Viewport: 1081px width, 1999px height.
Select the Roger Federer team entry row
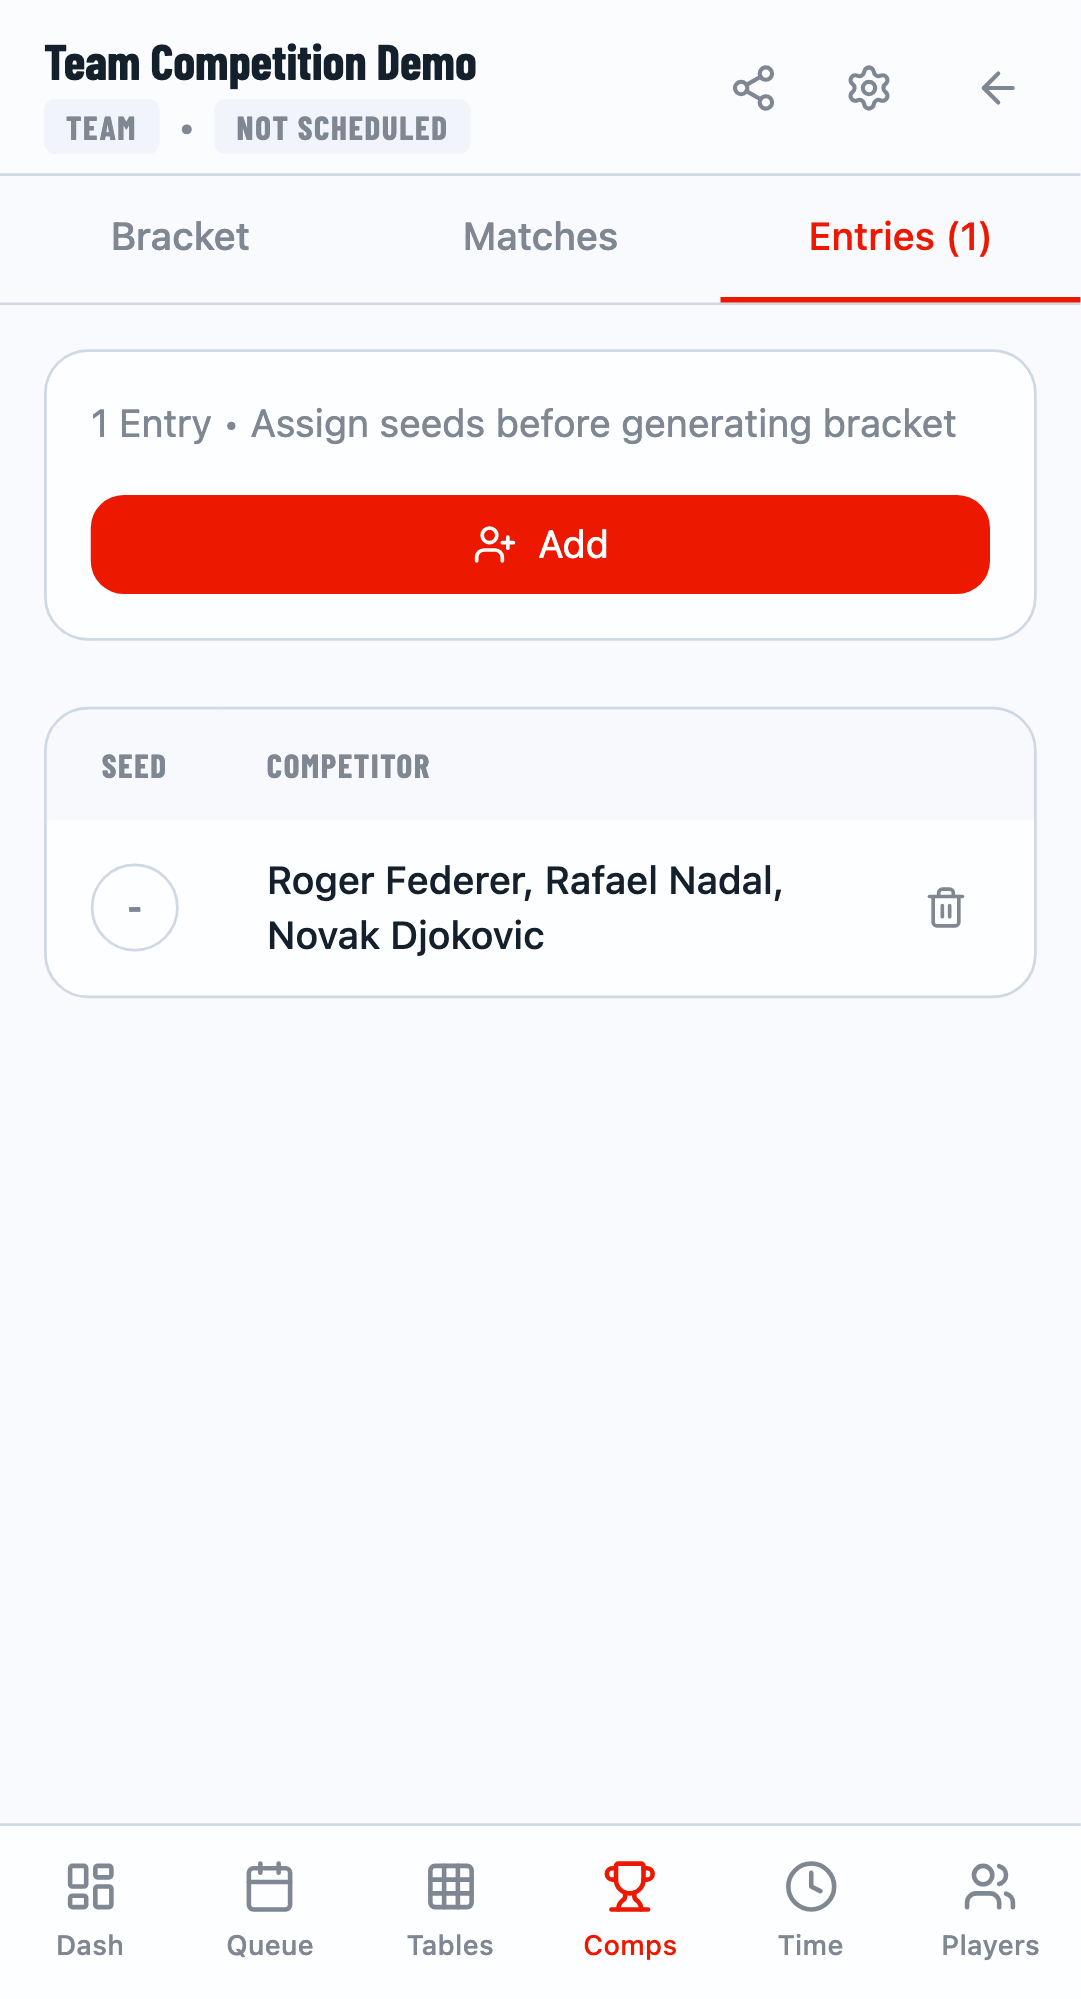coord(525,908)
